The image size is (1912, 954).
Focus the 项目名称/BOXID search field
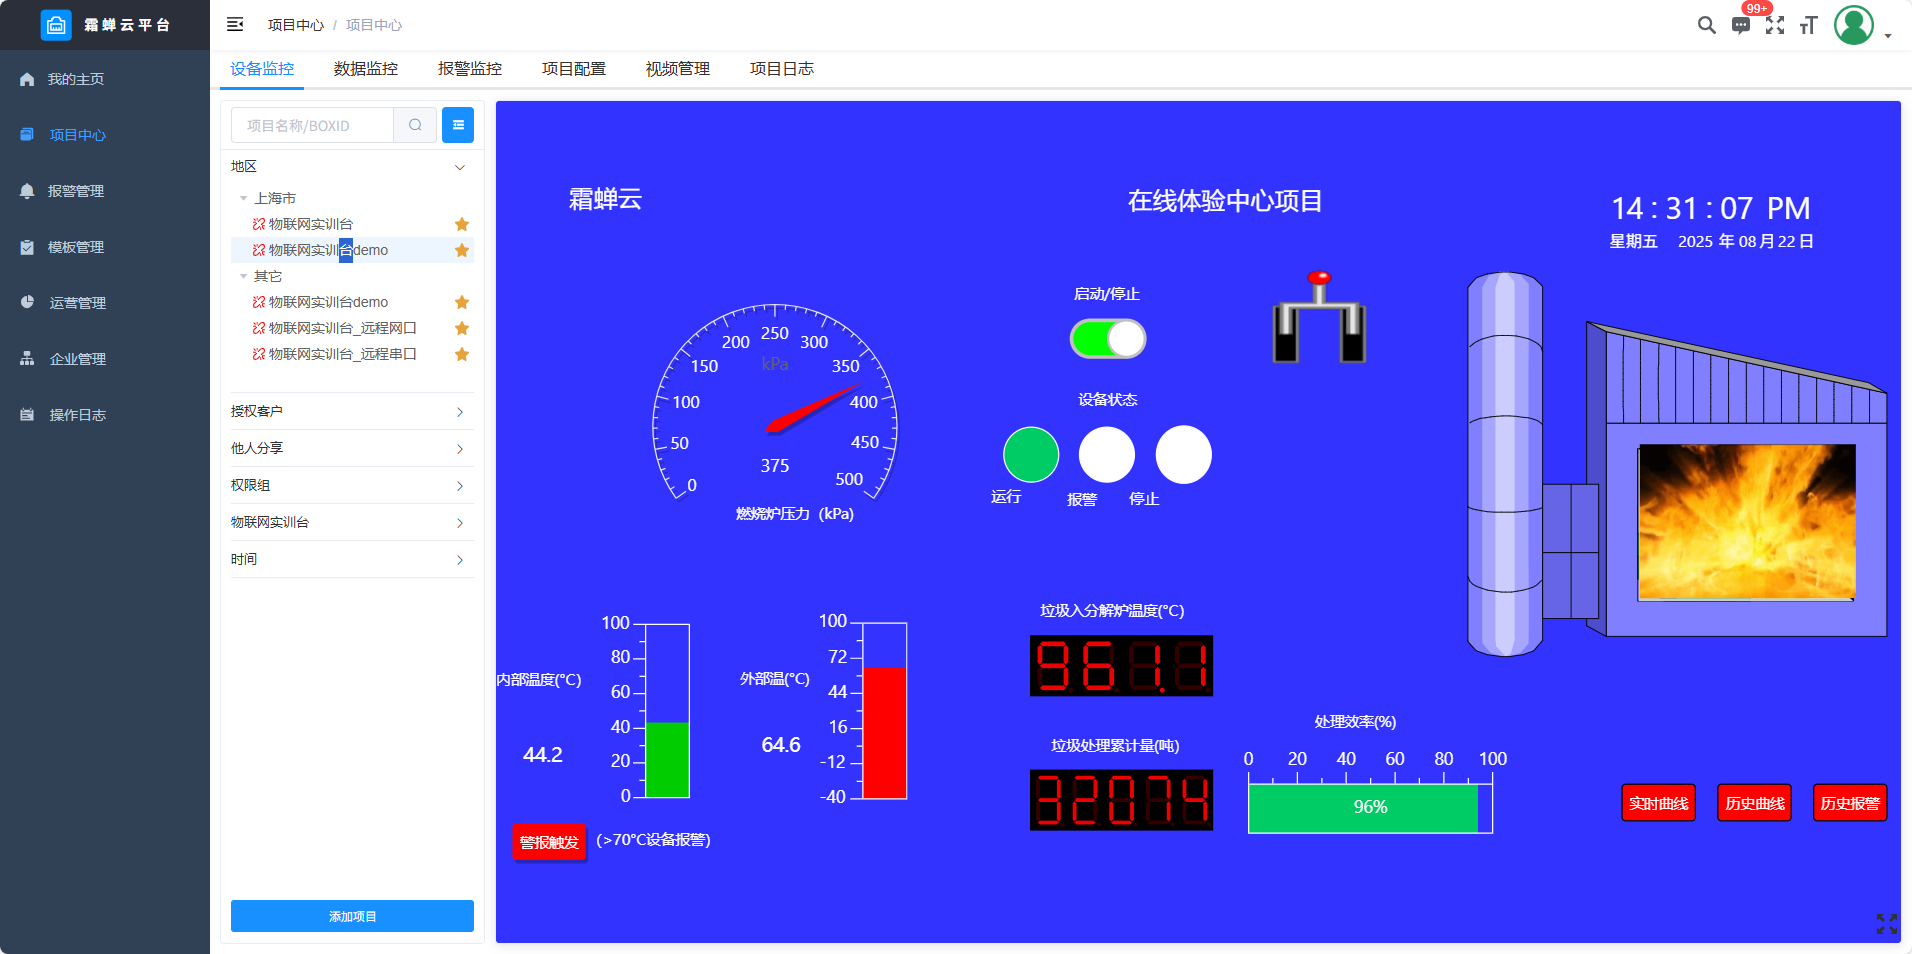[x=313, y=126]
